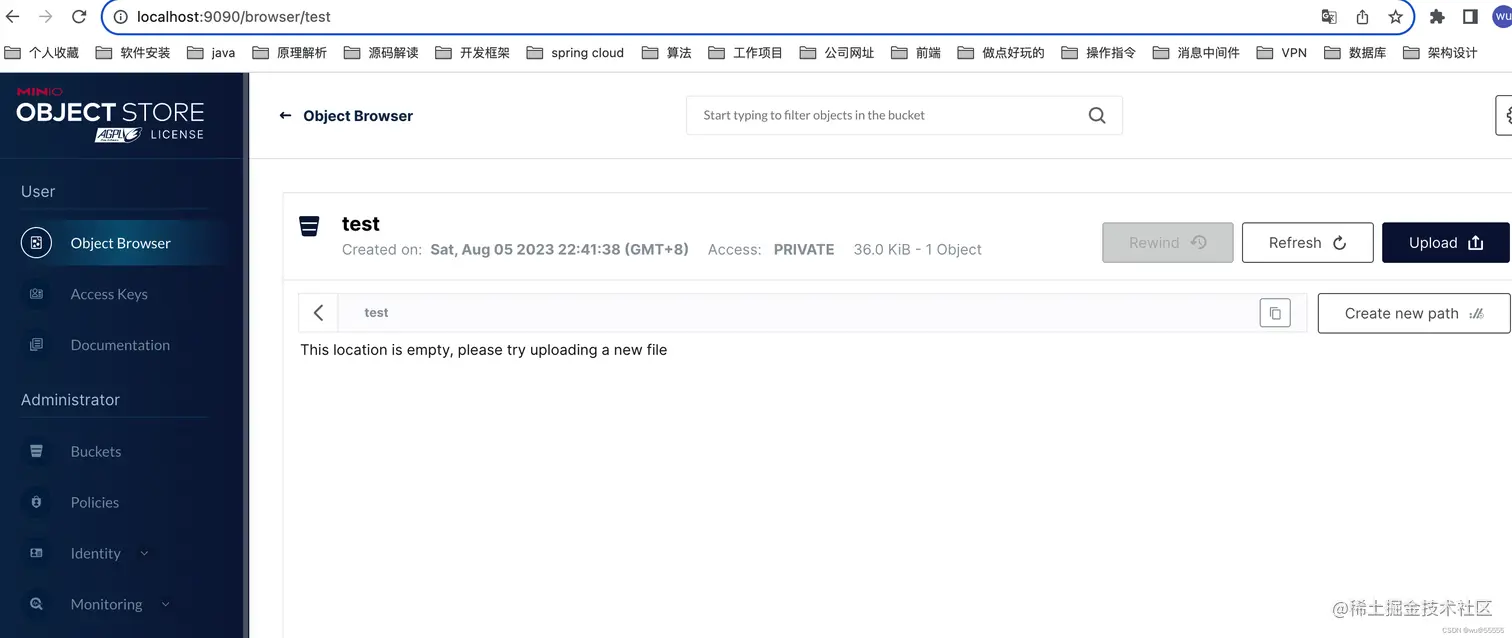
Task: Go up a level with the path back chevron
Action: pos(318,313)
